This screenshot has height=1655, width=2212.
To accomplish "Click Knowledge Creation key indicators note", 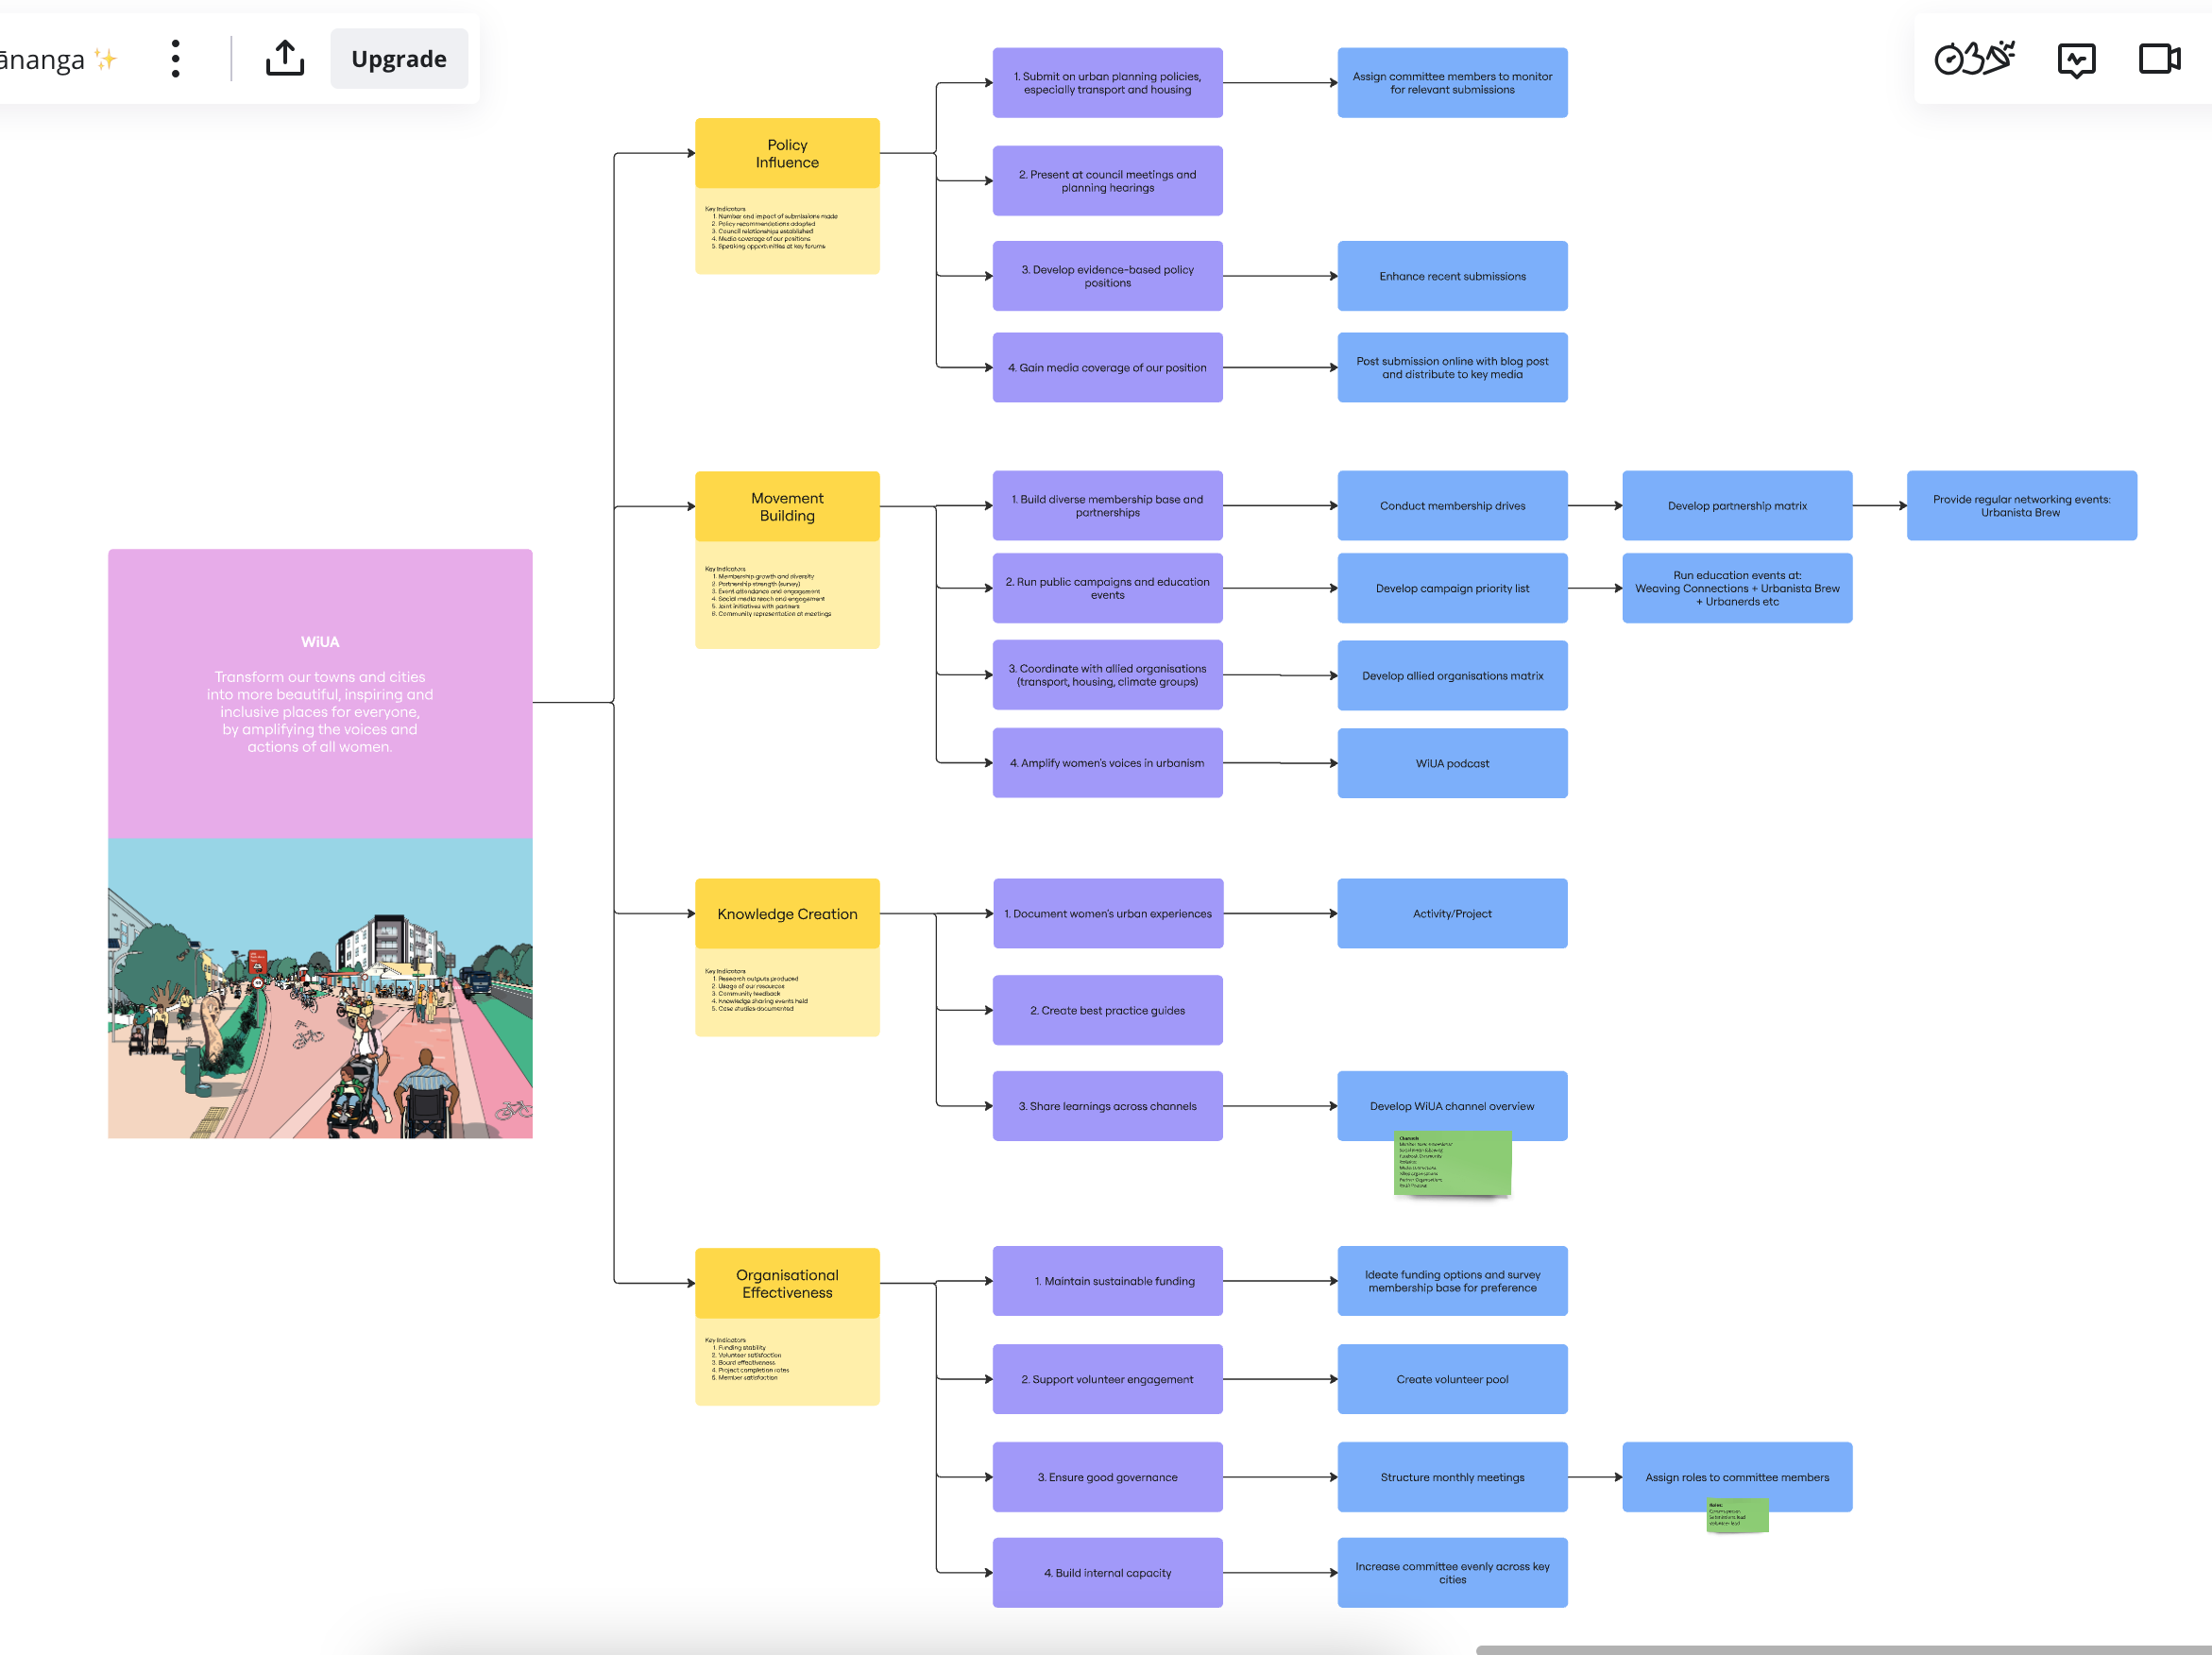I will pyautogui.click(x=787, y=992).
